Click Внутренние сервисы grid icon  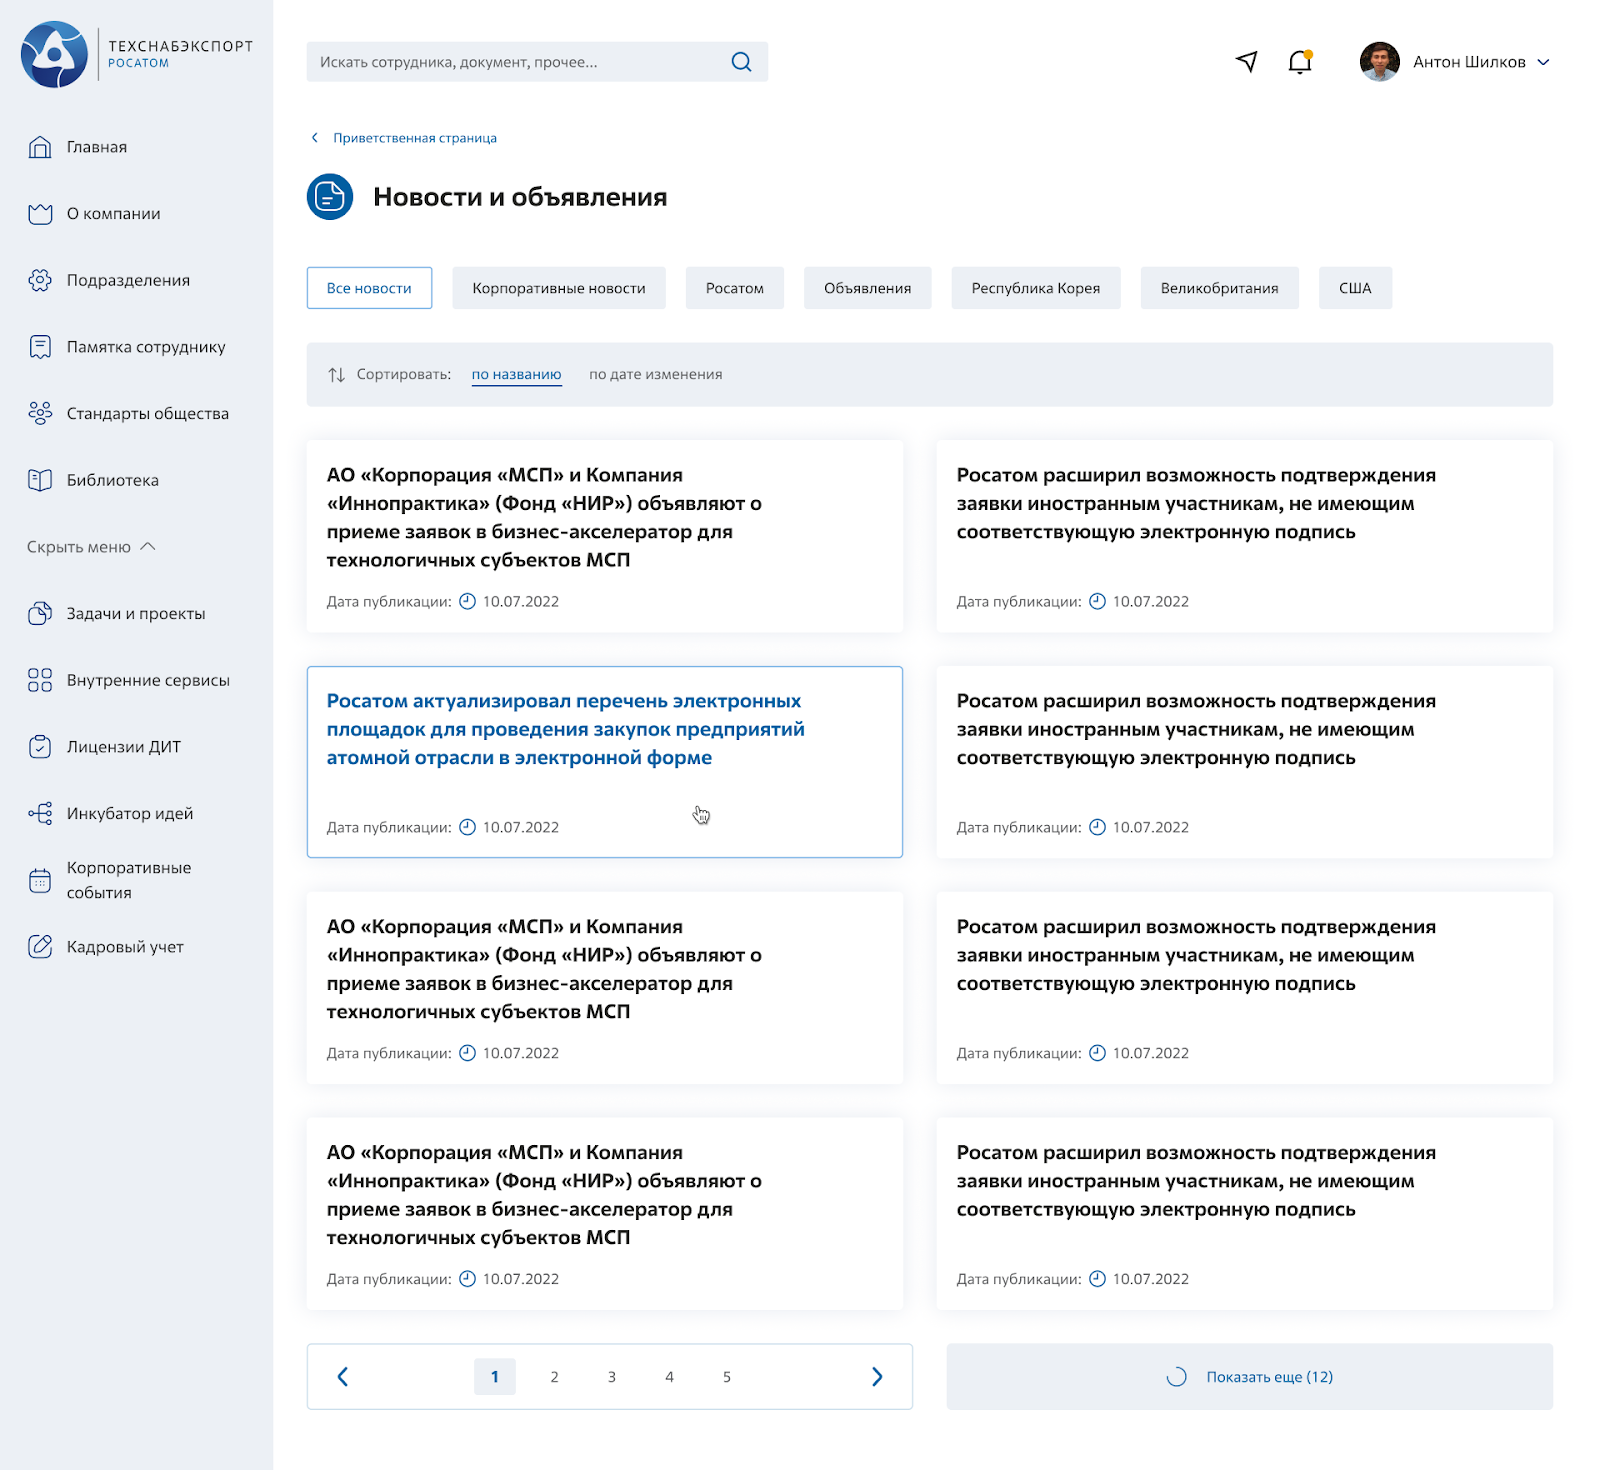[x=40, y=680]
